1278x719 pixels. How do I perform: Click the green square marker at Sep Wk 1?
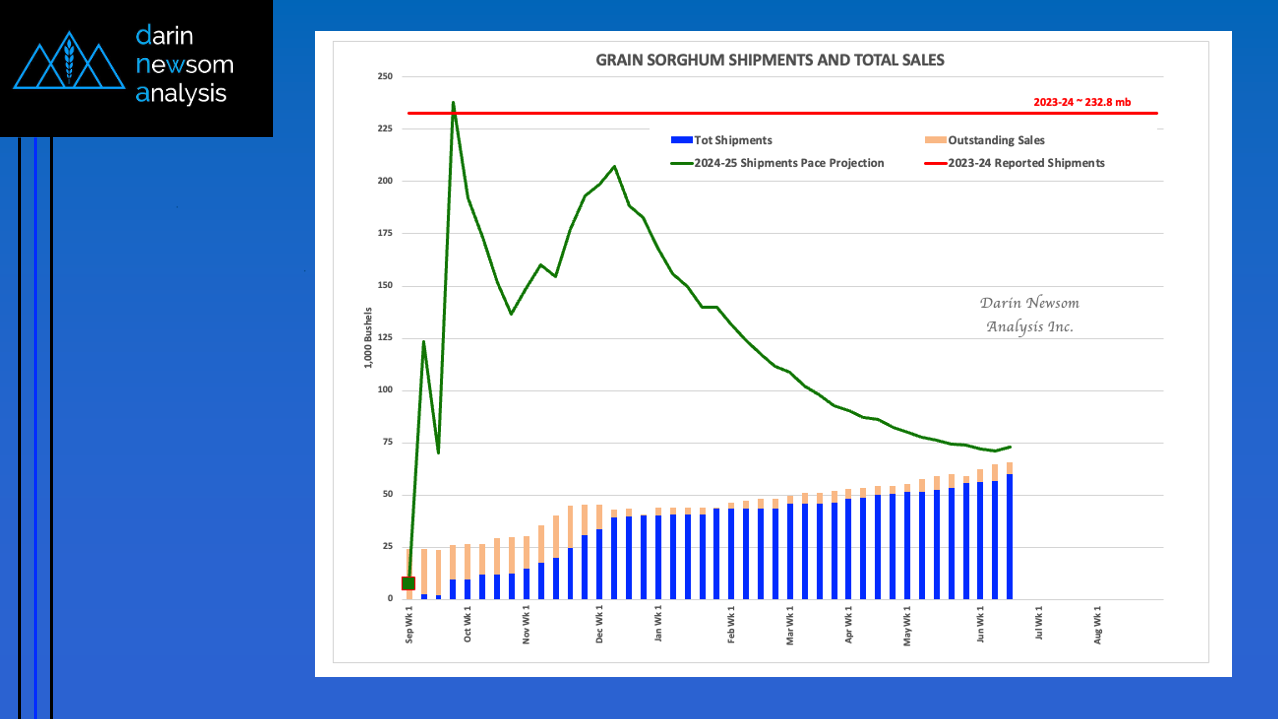(408, 583)
